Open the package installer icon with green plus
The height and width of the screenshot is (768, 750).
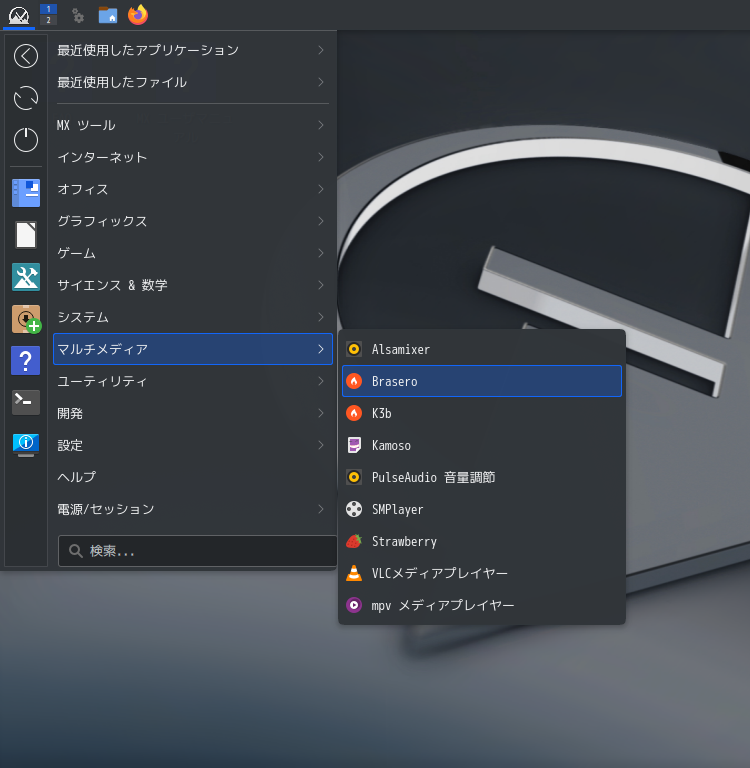[x=26, y=319]
